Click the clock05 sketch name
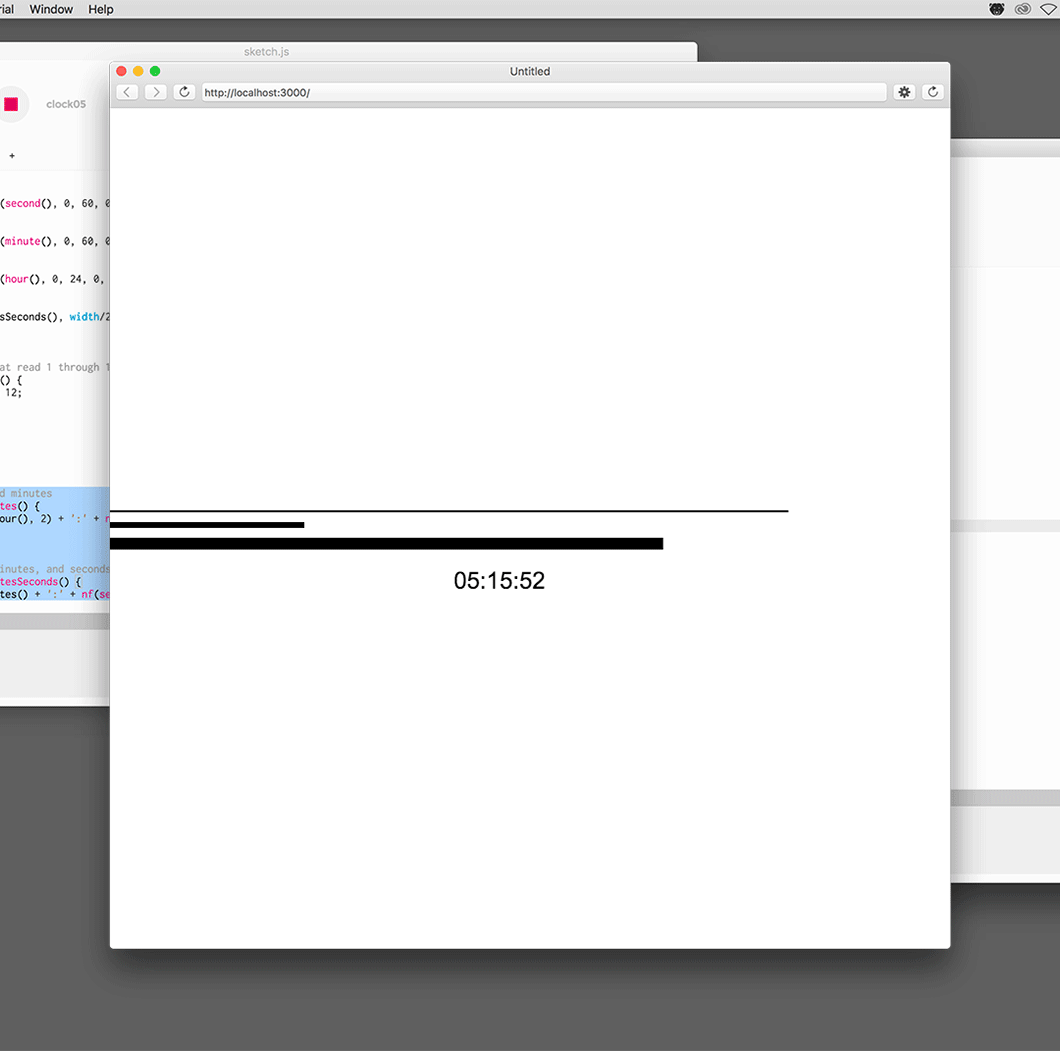Viewport: 1060px width, 1051px height. (66, 104)
